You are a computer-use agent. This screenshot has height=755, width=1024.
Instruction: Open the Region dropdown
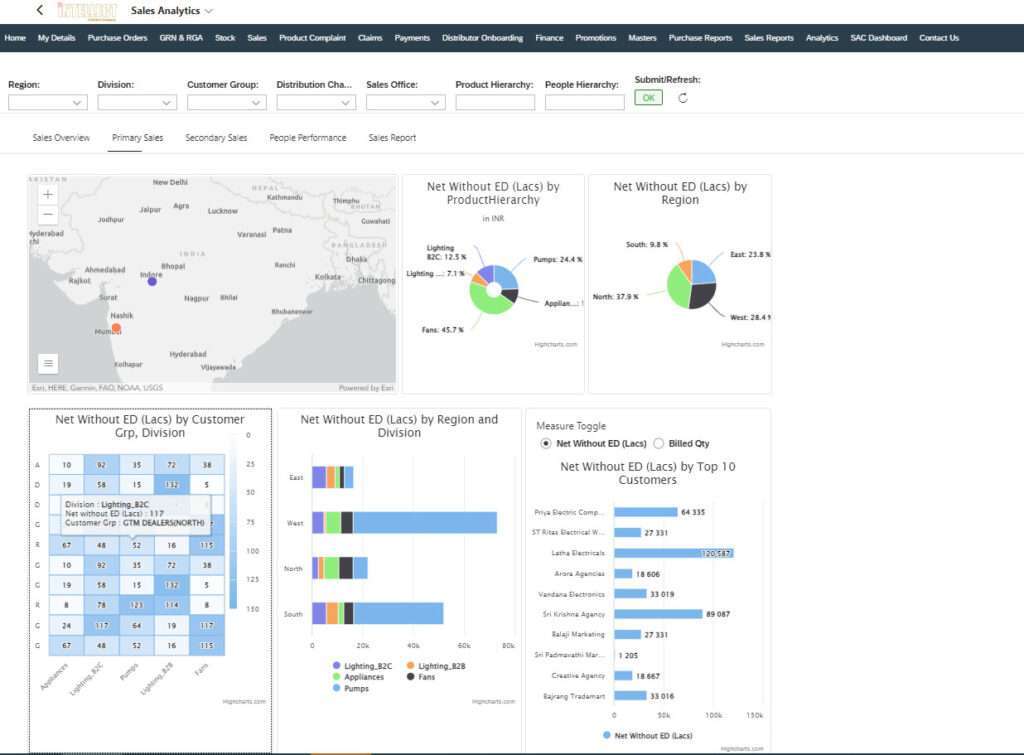(x=48, y=102)
